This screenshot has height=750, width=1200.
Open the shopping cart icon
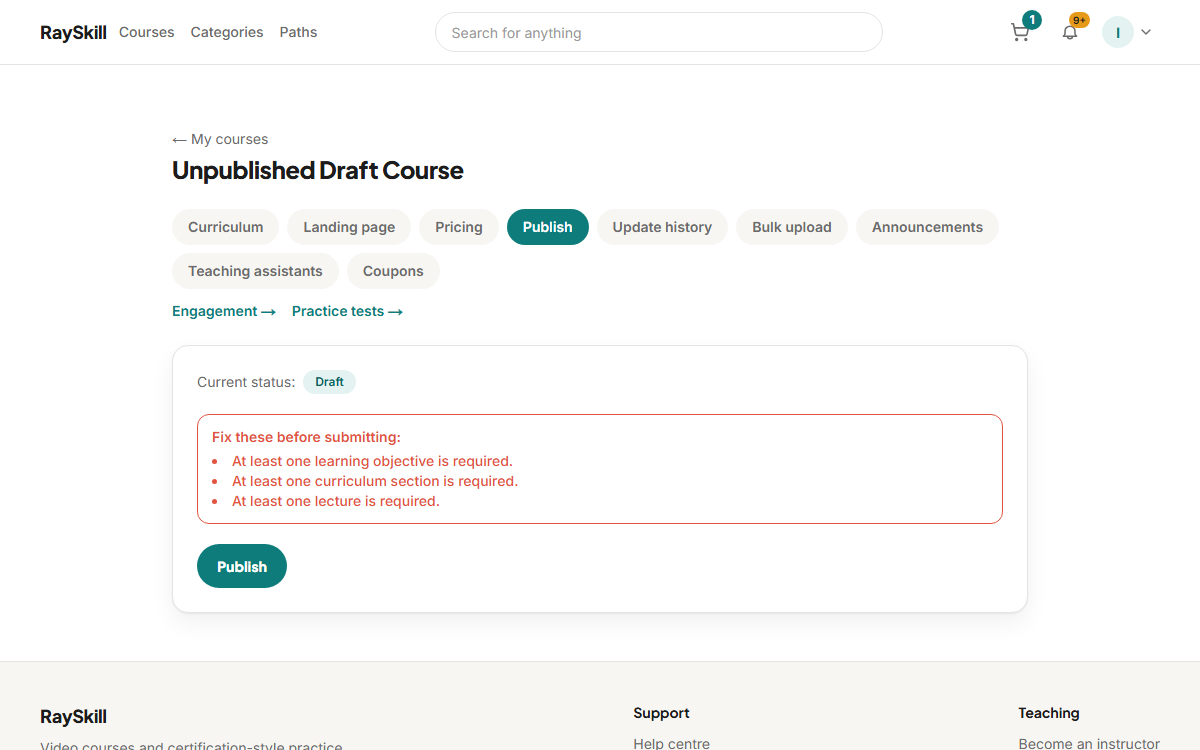point(1020,32)
